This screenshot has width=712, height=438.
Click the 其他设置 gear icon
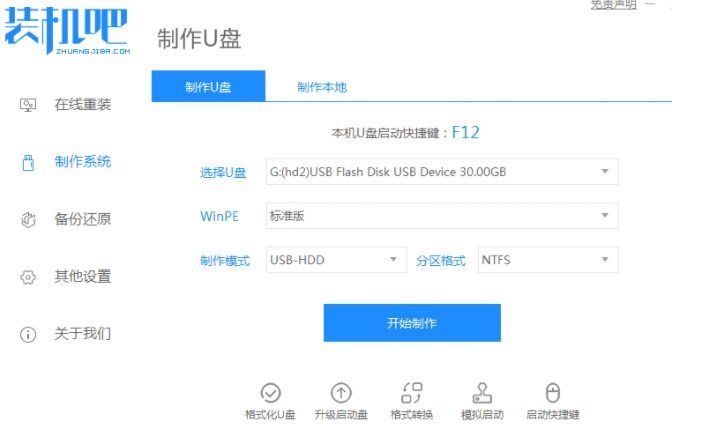pos(28,277)
